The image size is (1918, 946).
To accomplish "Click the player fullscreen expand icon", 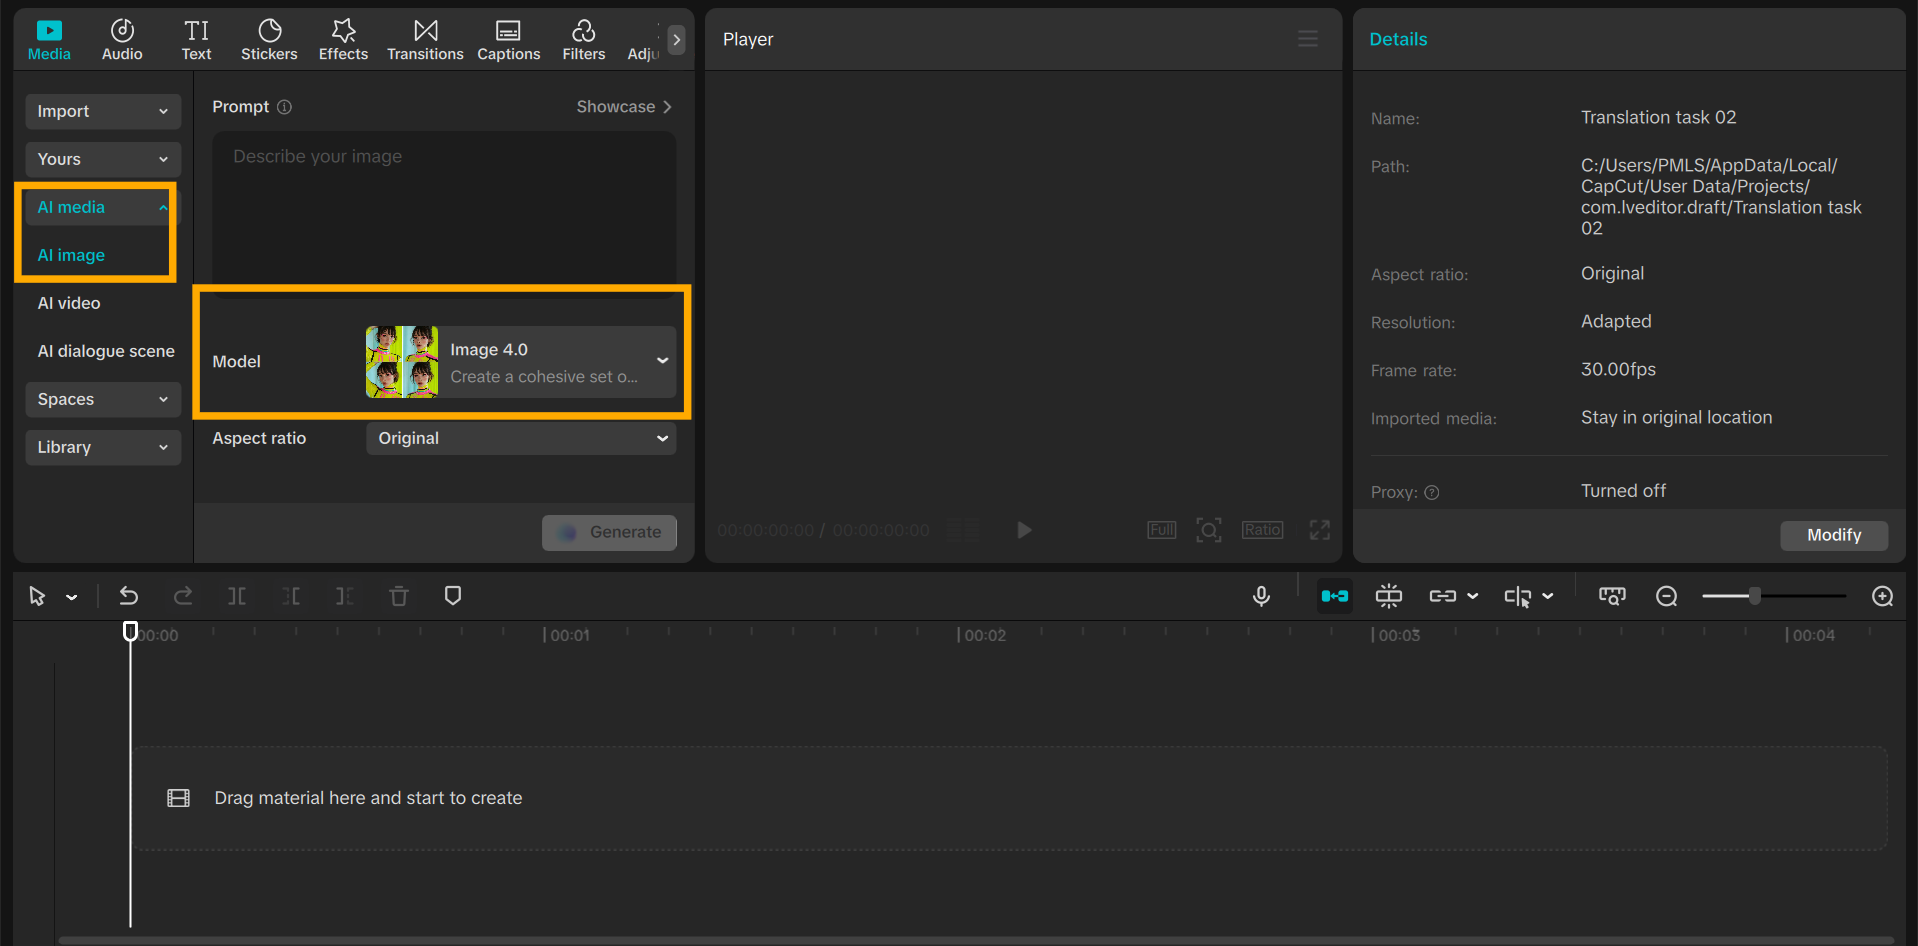I will click(1320, 530).
